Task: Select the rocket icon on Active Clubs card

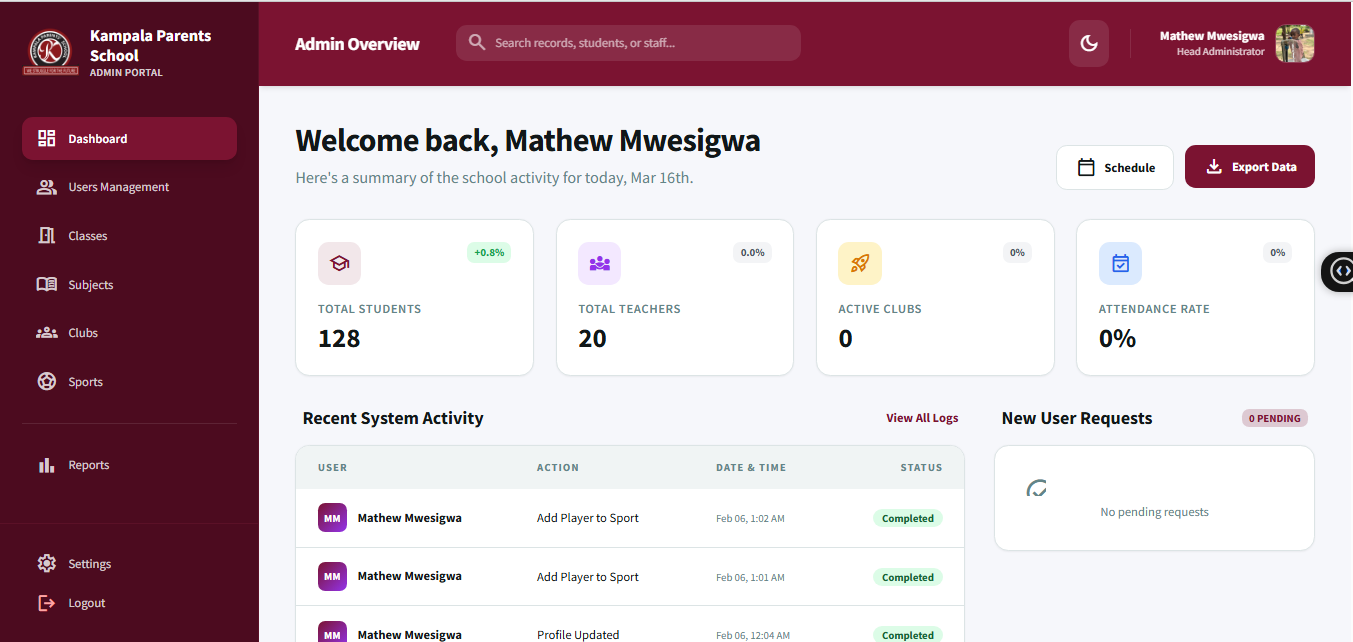Action: point(859,263)
